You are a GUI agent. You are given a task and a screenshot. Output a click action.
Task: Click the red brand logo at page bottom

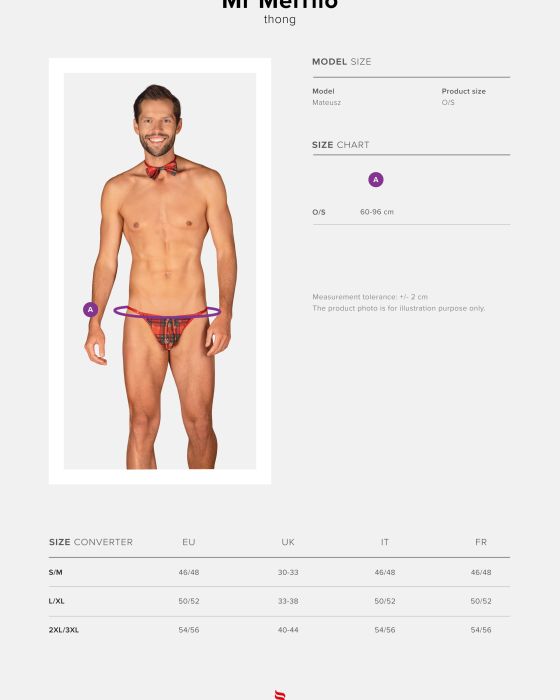pos(280,695)
